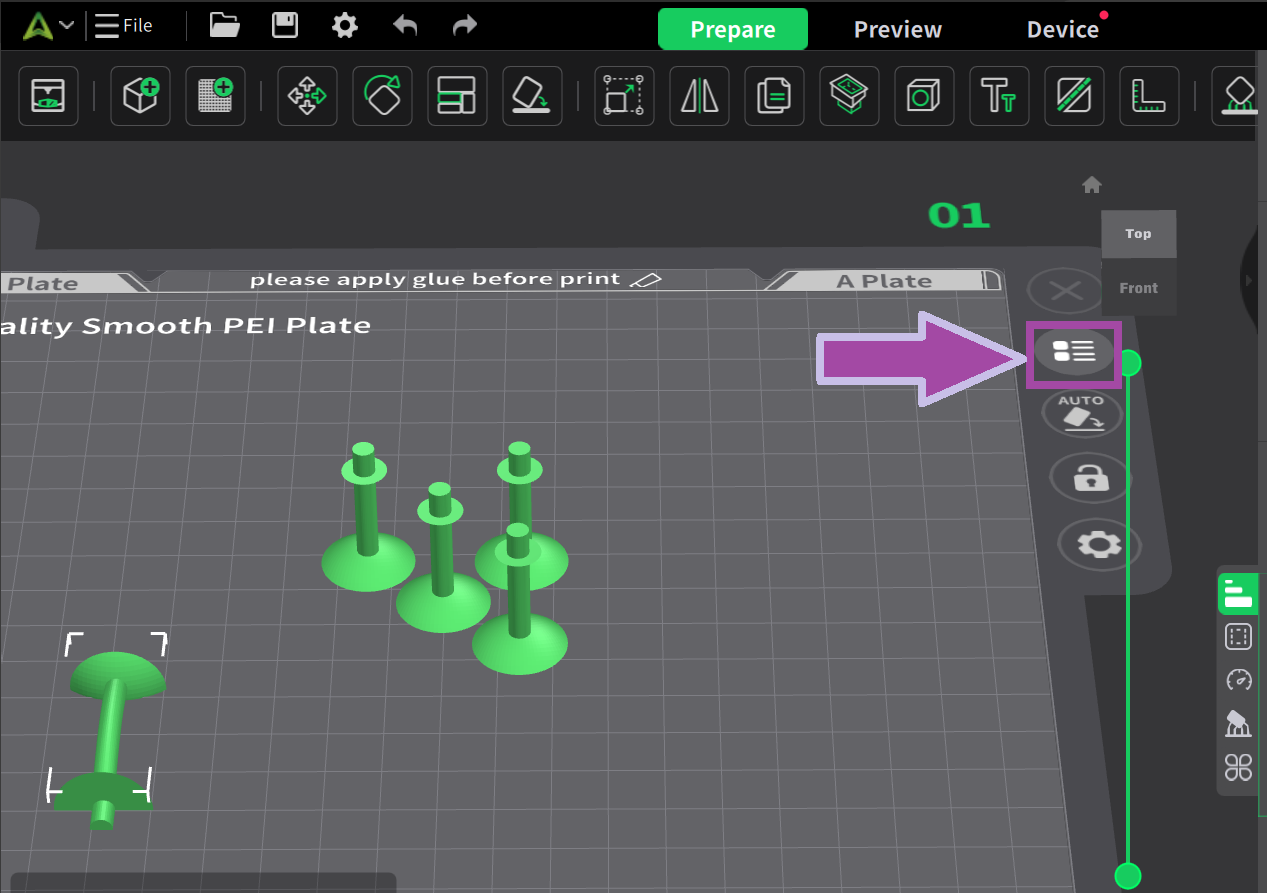Select the Rotate tool

click(x=382, y=96)
